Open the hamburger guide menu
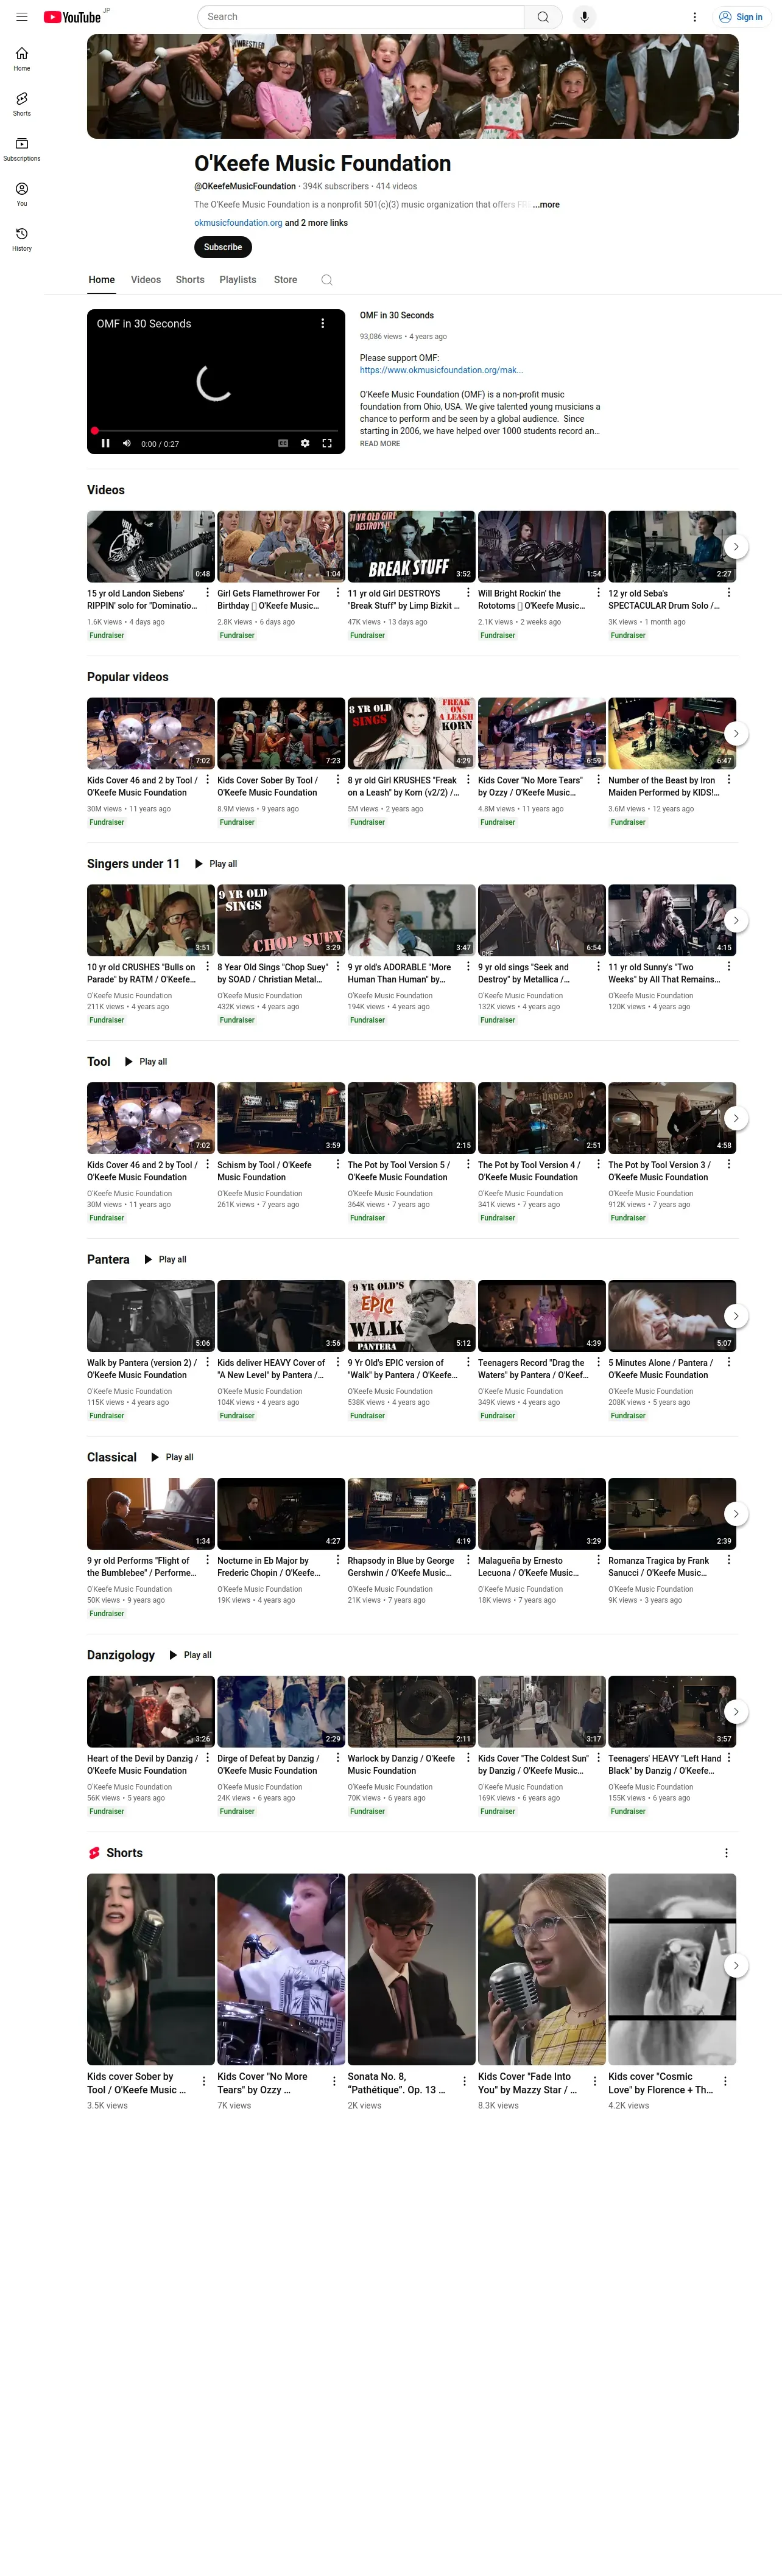The image size is (782, 2576). [x=22, y=17]
